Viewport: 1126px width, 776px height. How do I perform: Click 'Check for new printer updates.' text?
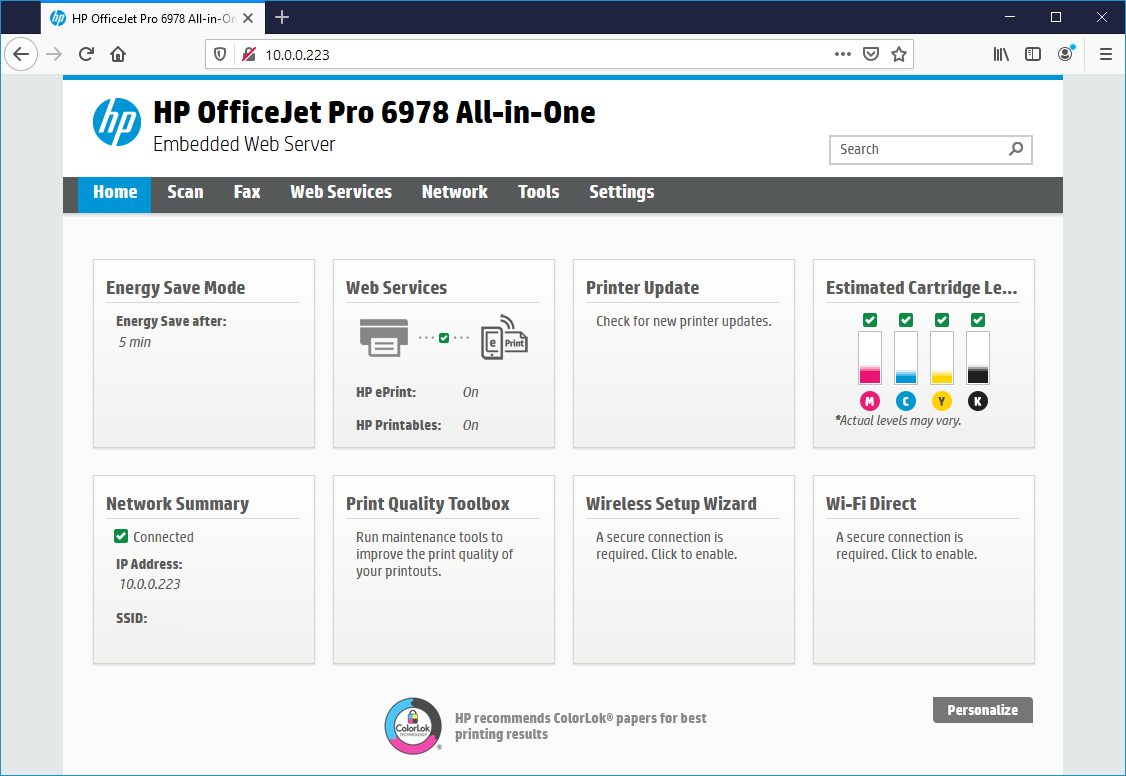coord(684,322)
